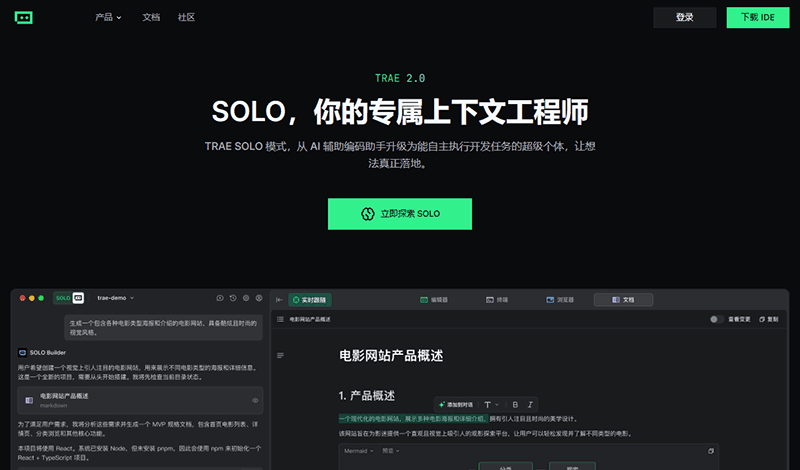Click the preview eye icon in chat header
The image size is (800, 470).
220,298
